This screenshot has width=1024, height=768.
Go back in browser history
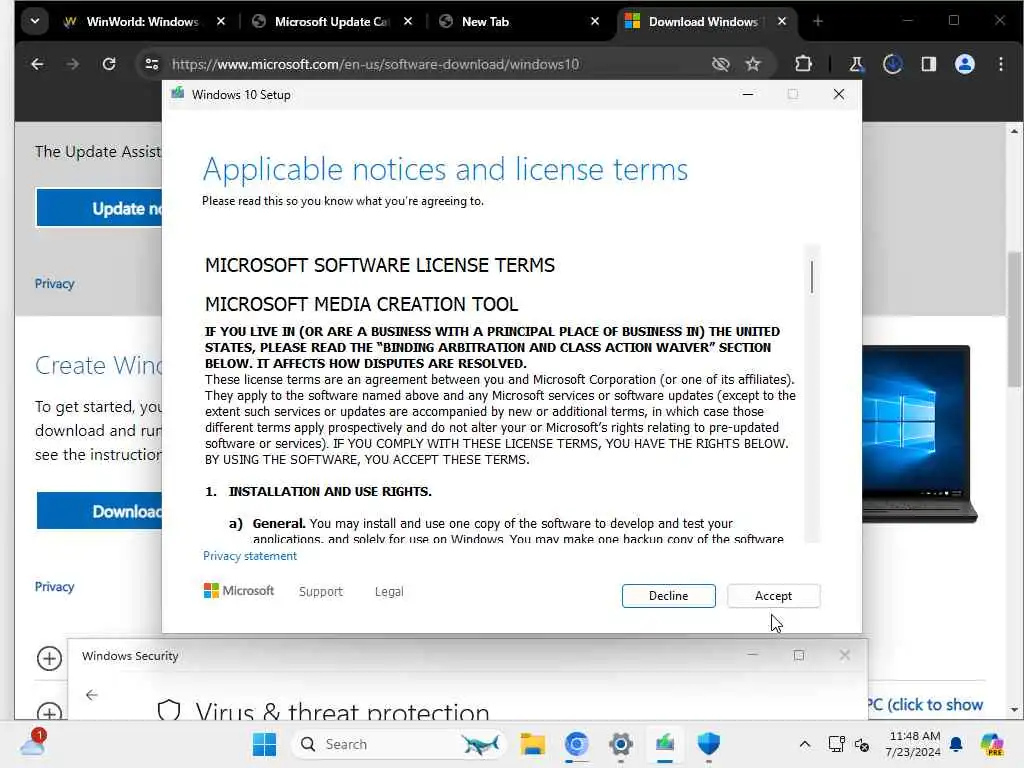click(x=37, y=64)
